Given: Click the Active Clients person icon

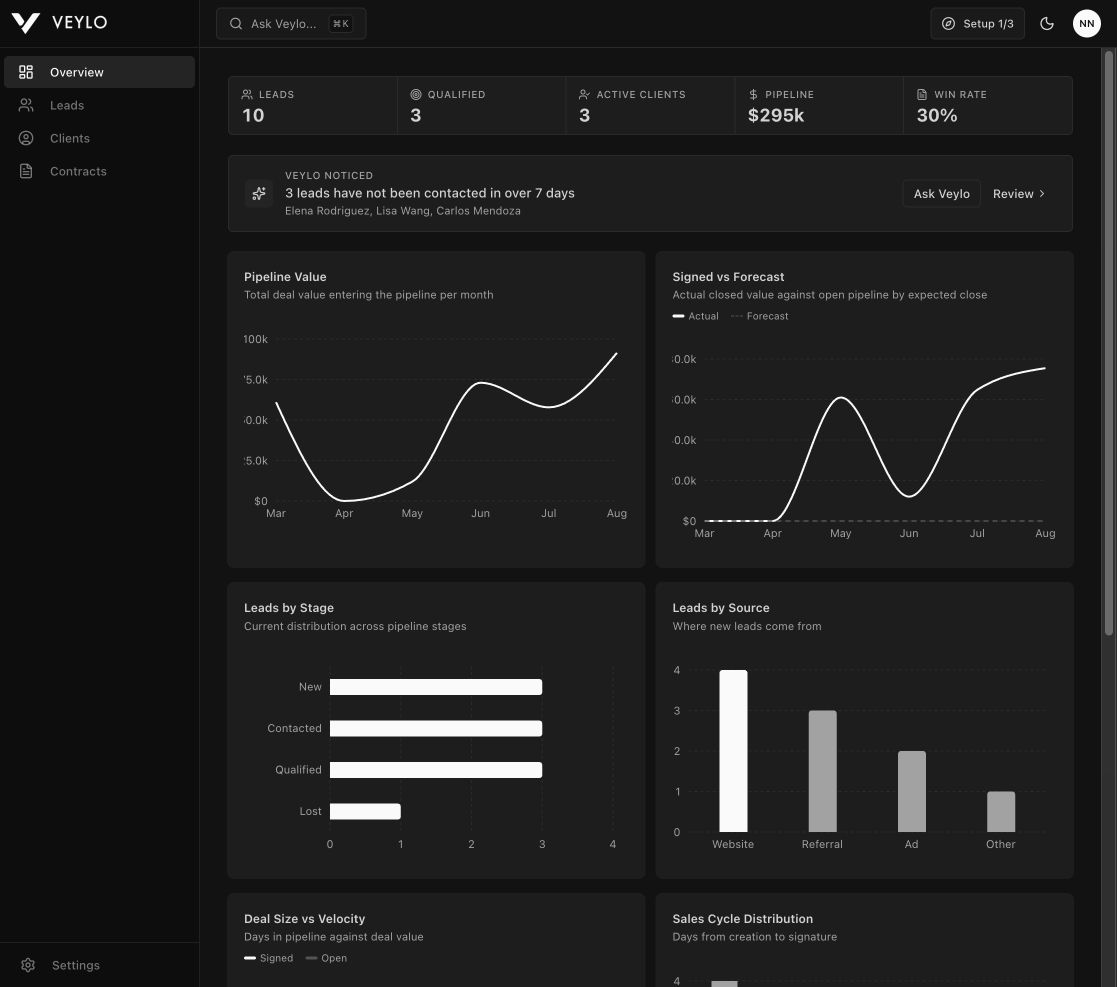Looking at the screenshot, I should (x=584, y=94).
